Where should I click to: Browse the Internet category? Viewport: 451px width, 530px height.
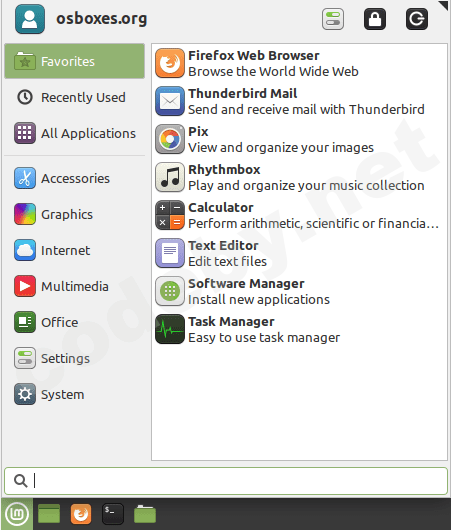[75, 250]
